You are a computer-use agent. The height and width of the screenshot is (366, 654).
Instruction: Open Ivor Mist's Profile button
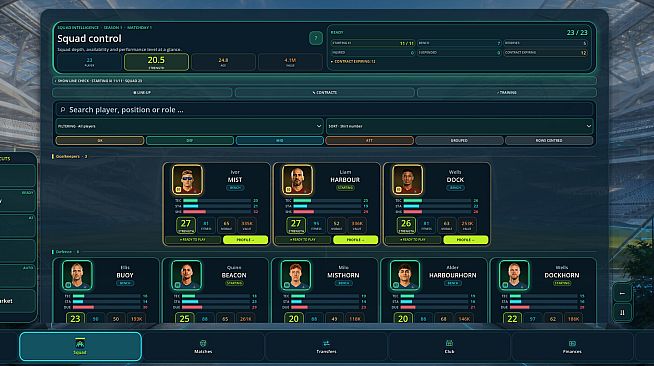[245, 240]
